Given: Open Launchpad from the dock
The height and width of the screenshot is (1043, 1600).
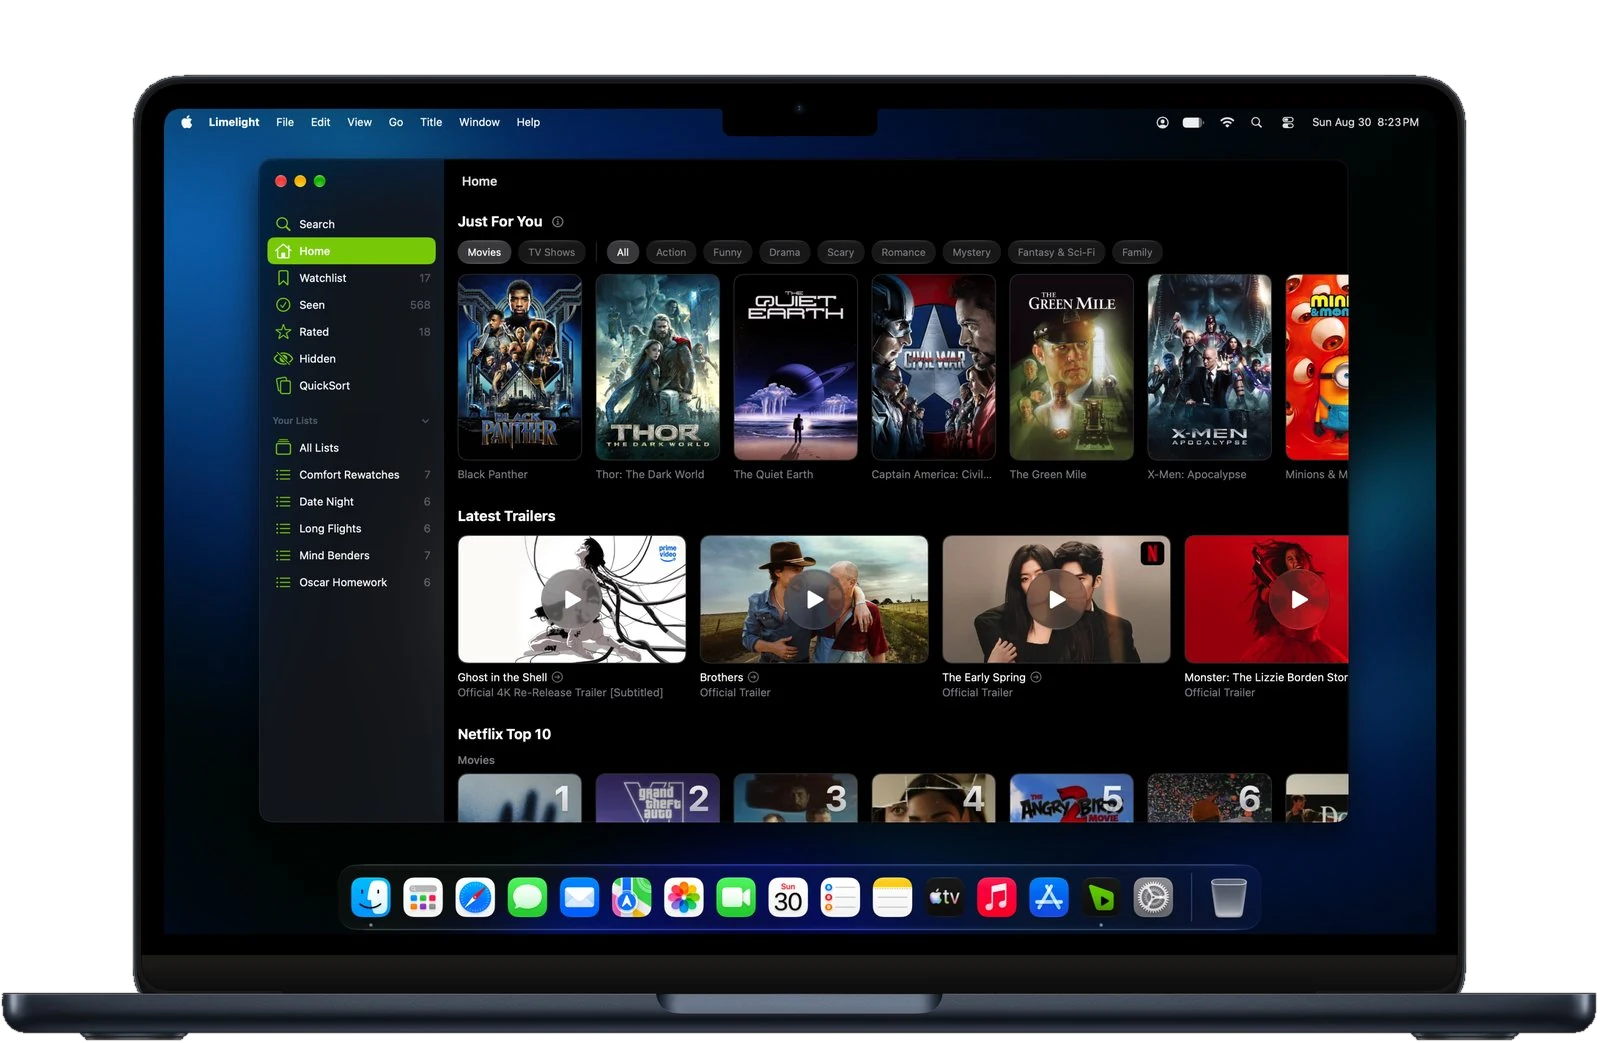Looking at the screenshot, I should click(x=423, y=897).
